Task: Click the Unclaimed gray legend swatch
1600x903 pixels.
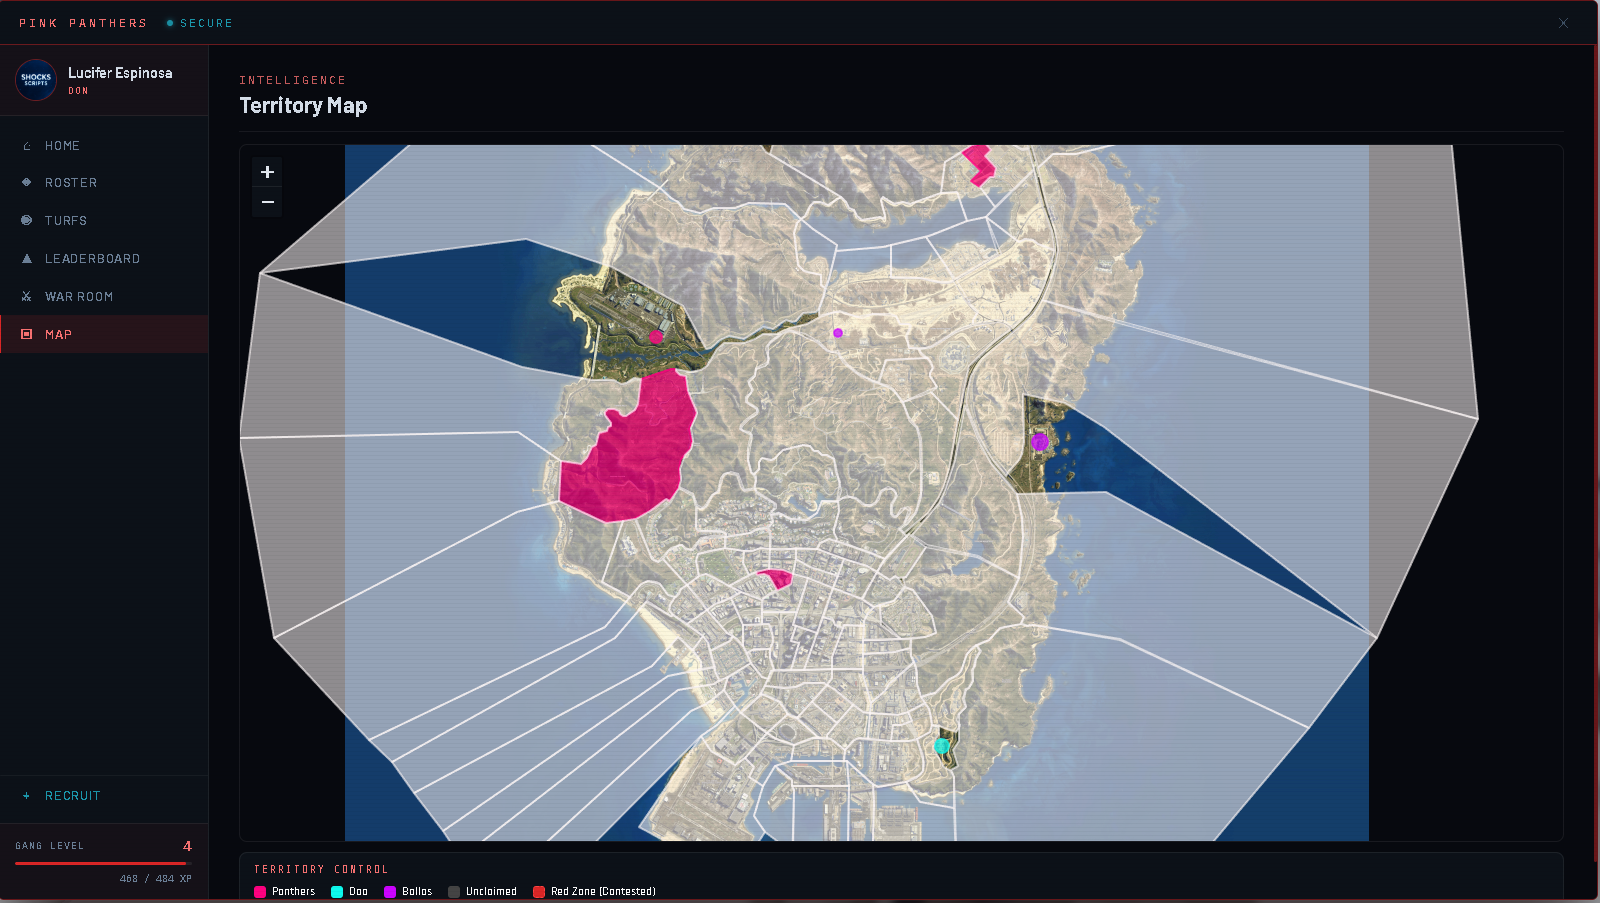Action: (454, 892)
